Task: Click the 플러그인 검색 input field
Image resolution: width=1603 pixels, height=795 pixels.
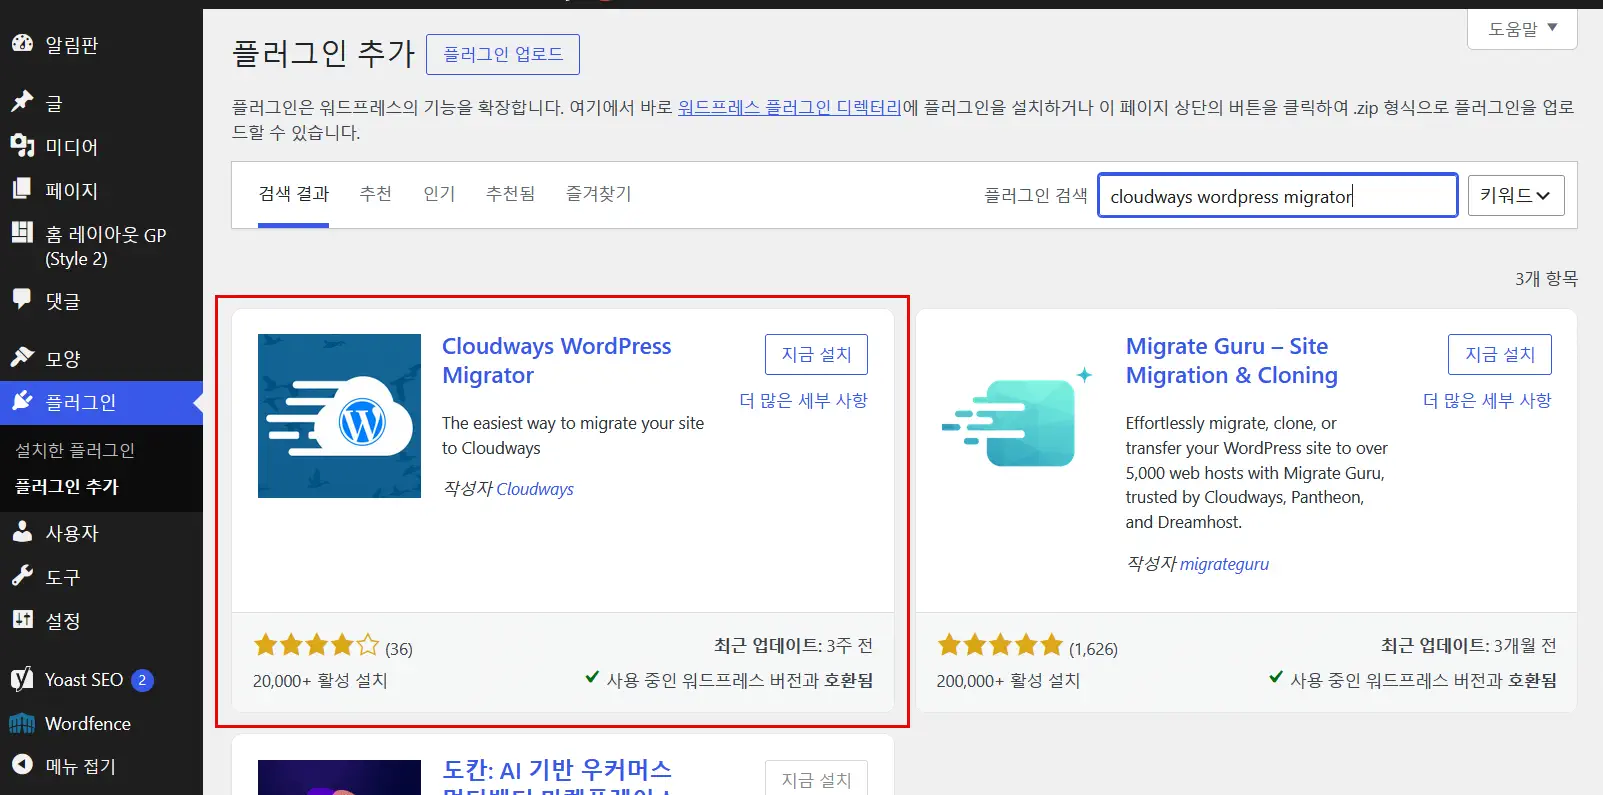Action: coord(1278,196)
